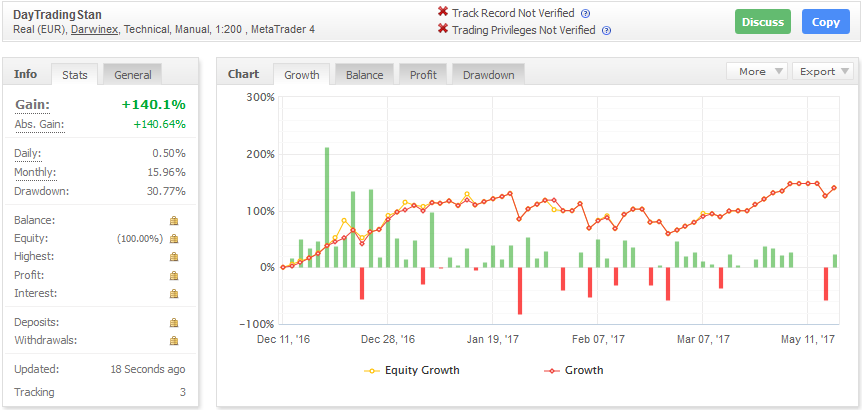Click the 15.96% monthly value

point(166,173)
